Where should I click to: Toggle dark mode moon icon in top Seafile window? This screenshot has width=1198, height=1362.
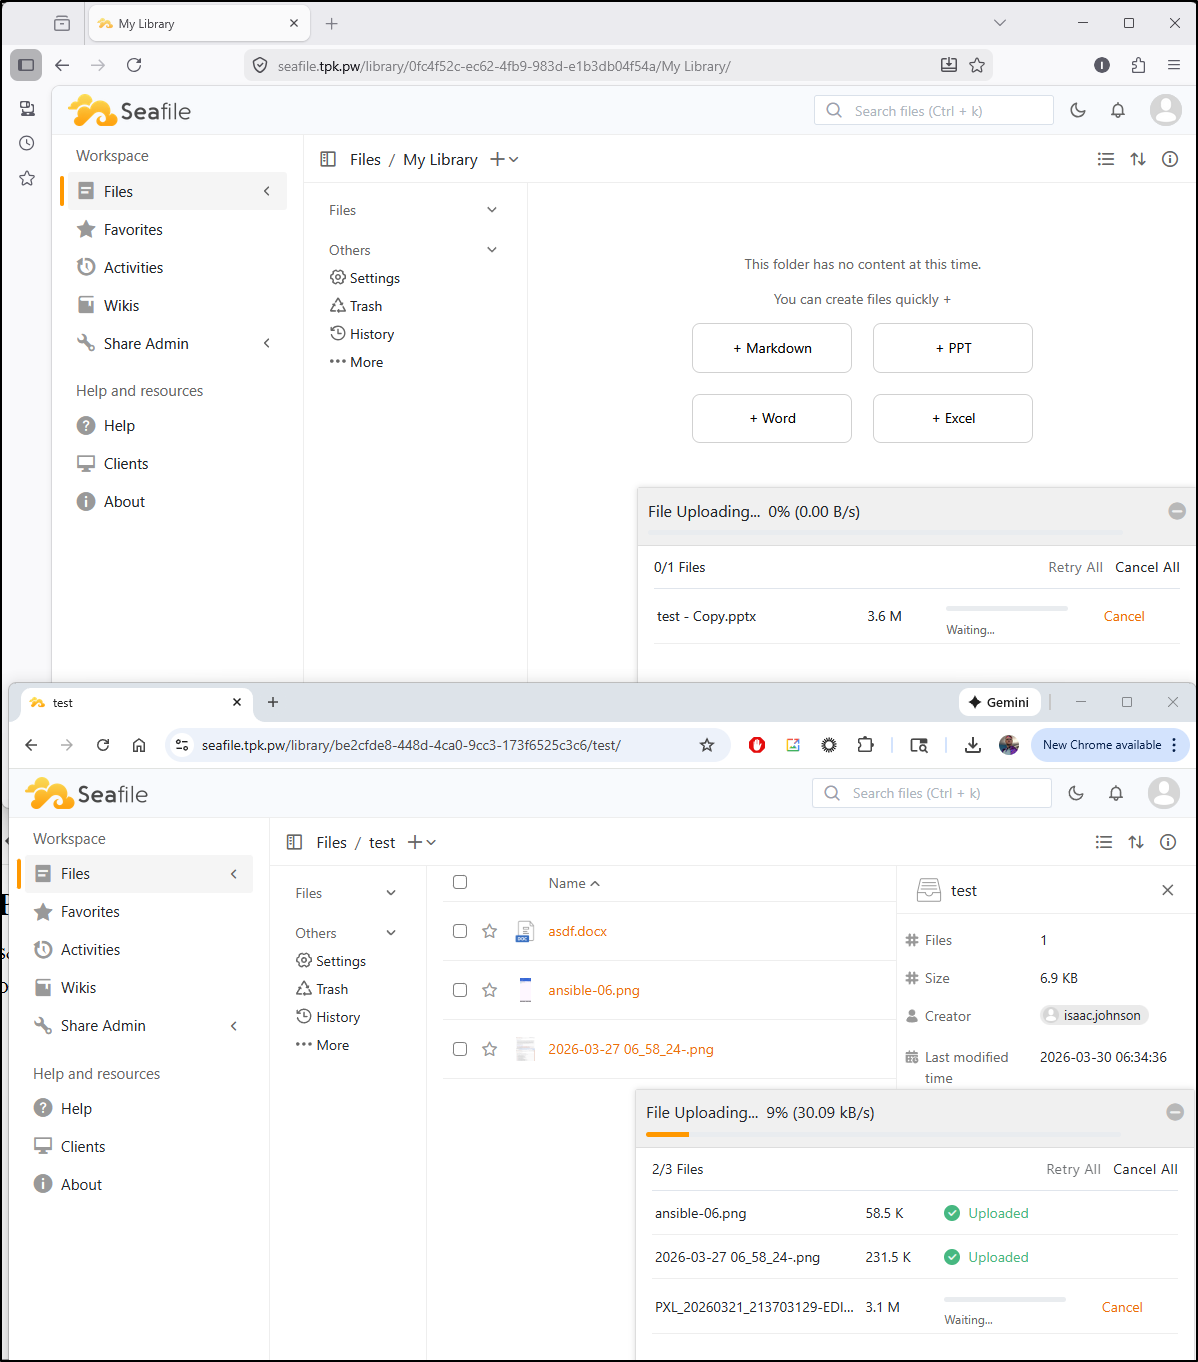click(1078, 111)
